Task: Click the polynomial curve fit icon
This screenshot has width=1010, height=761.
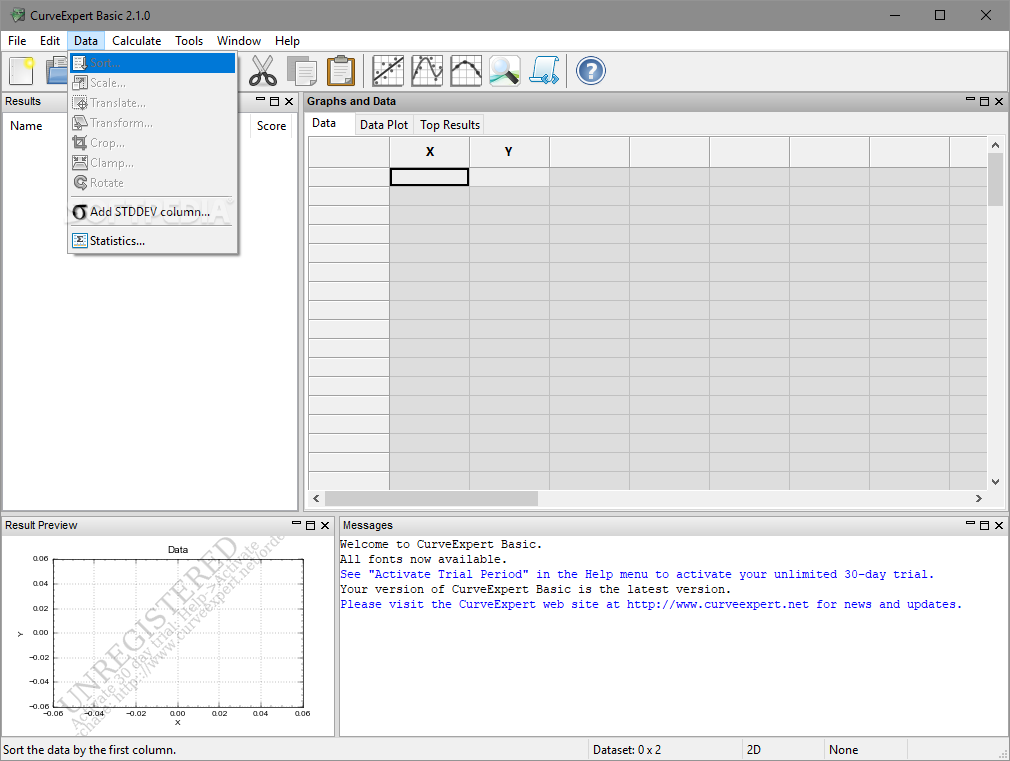Action: pyautogui.click(x=466, y=71)
